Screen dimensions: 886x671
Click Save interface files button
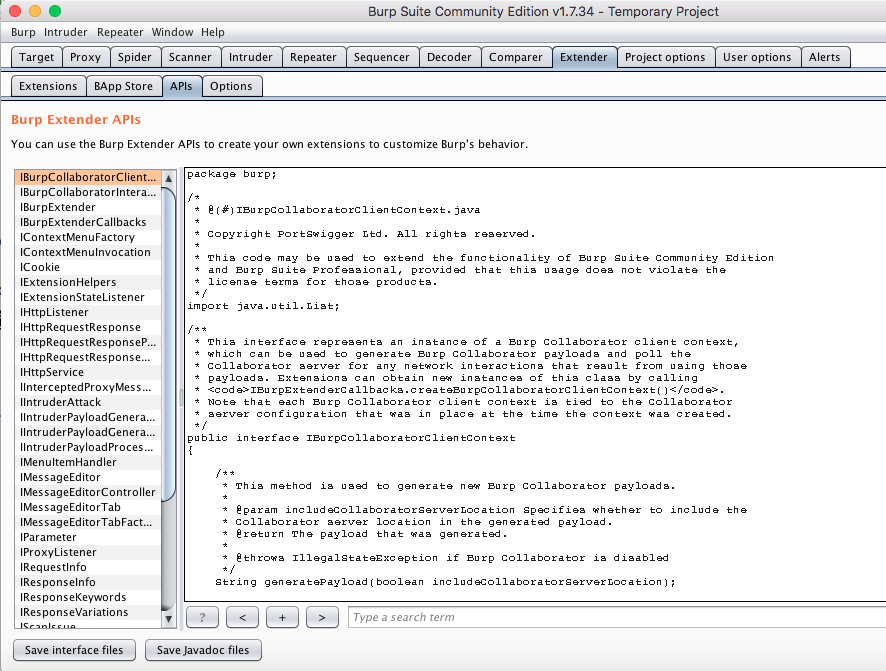click(74, 650)
